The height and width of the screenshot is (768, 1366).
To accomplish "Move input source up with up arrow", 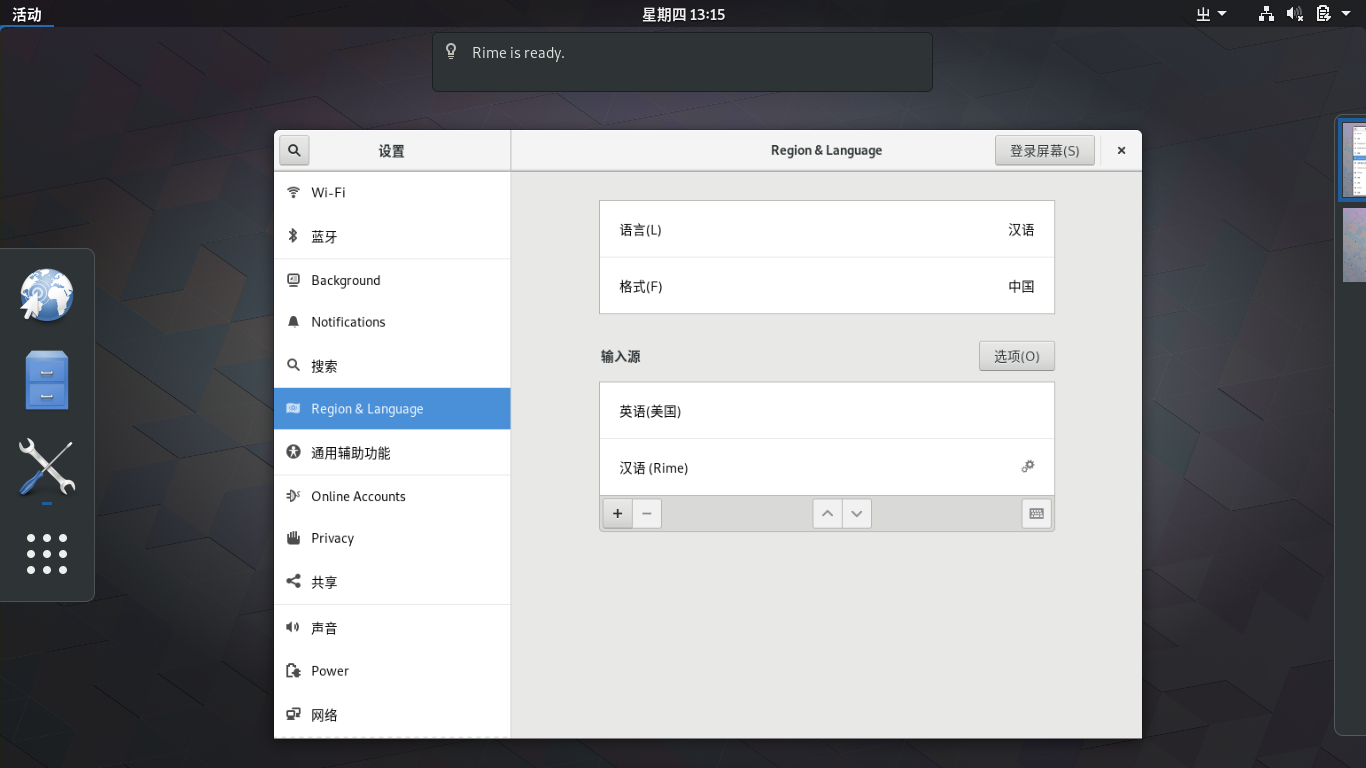I will coord(827,514).
